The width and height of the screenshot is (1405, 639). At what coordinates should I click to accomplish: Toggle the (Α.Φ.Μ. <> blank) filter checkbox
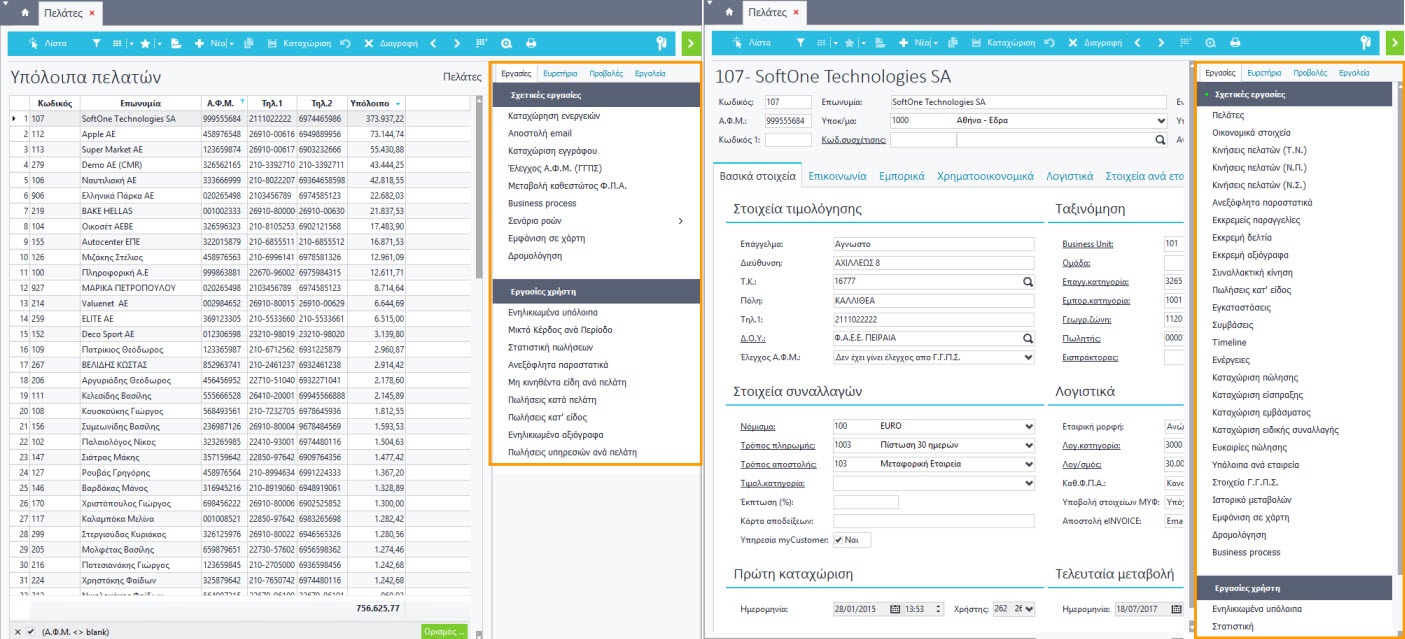pos(30,631)
